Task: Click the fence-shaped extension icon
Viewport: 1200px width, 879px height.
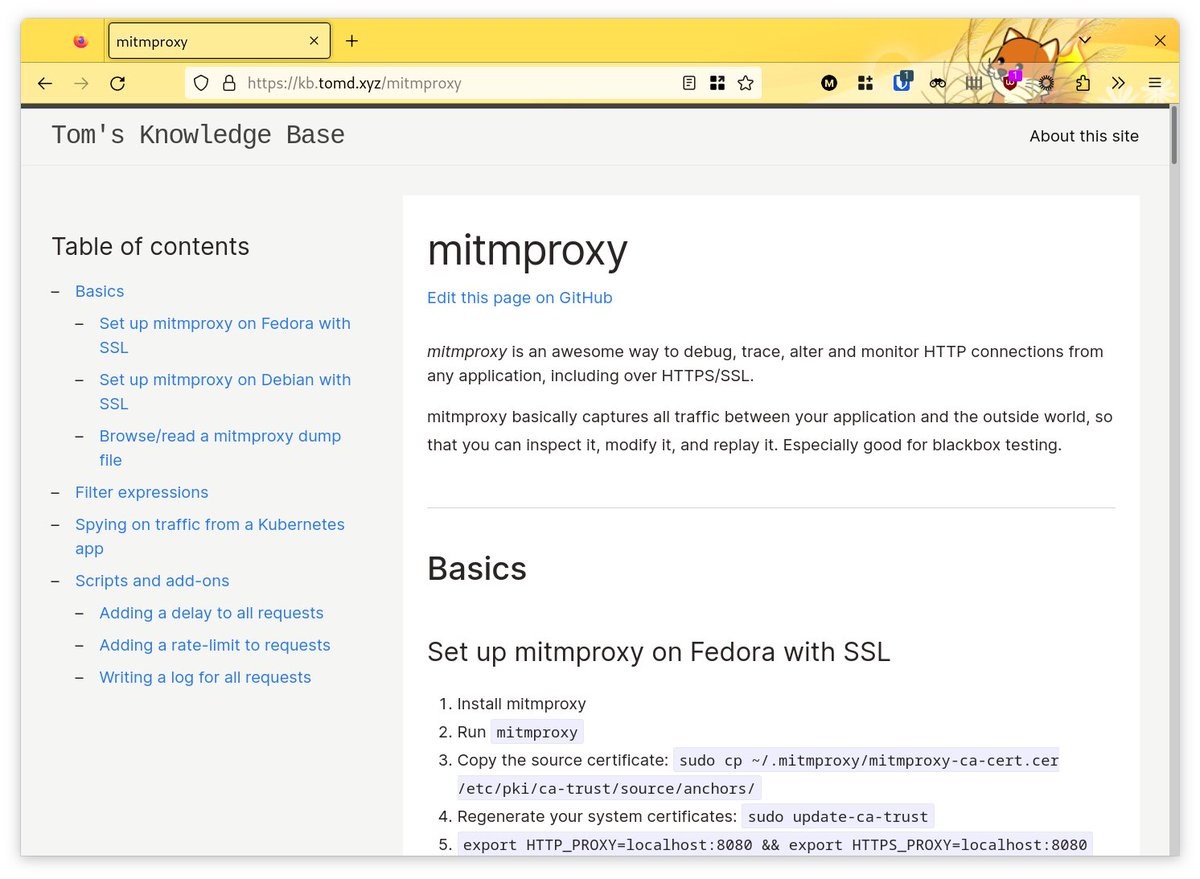Action: click(974, 83)
